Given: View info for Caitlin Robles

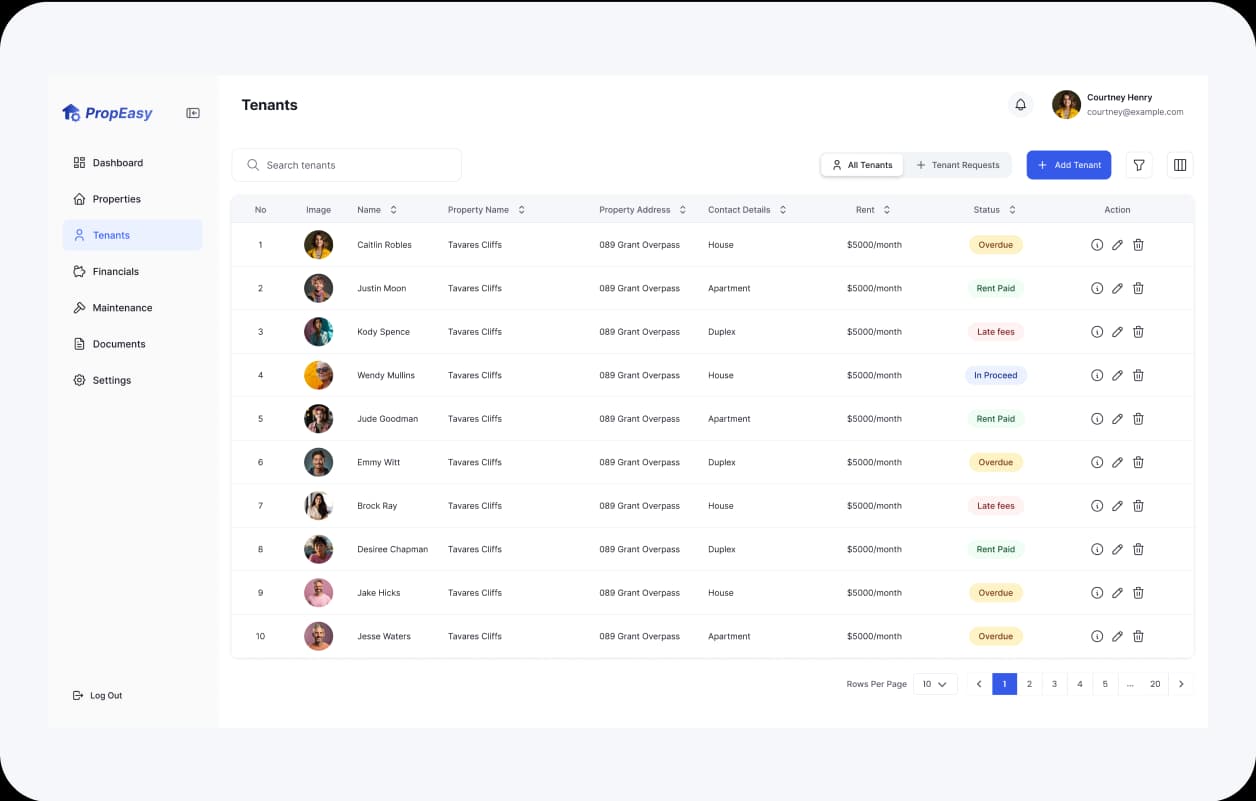Looking at the screenshot, I should [1097, 245].
